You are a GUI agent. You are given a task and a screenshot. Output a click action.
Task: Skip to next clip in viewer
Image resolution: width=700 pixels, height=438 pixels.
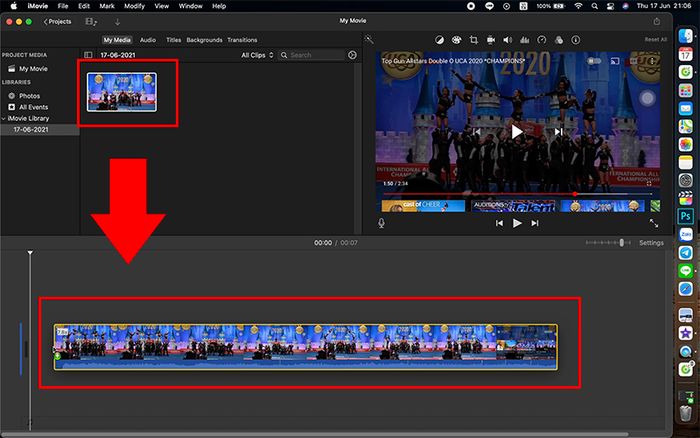coord(535,223)
